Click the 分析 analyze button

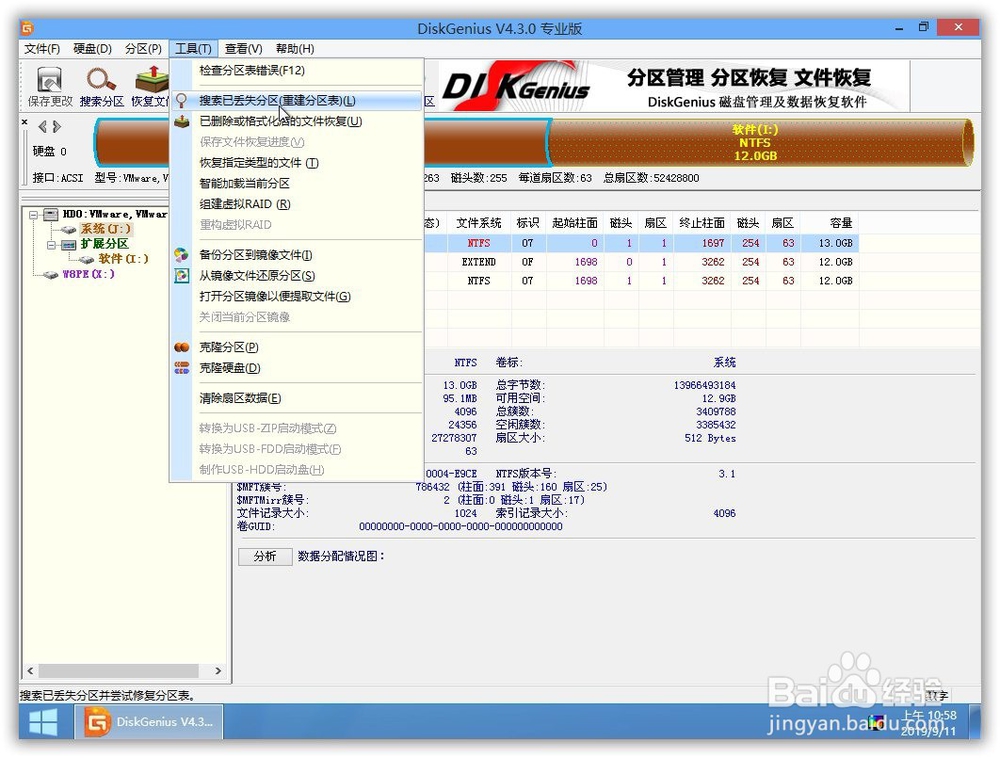(x=264, y=557)
